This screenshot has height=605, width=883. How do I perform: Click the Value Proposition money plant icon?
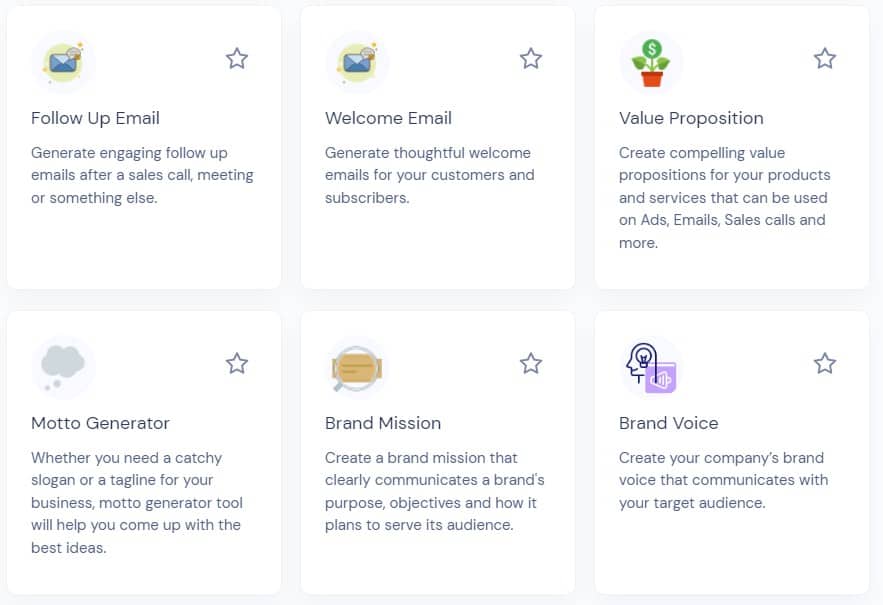tap(651, 62)
